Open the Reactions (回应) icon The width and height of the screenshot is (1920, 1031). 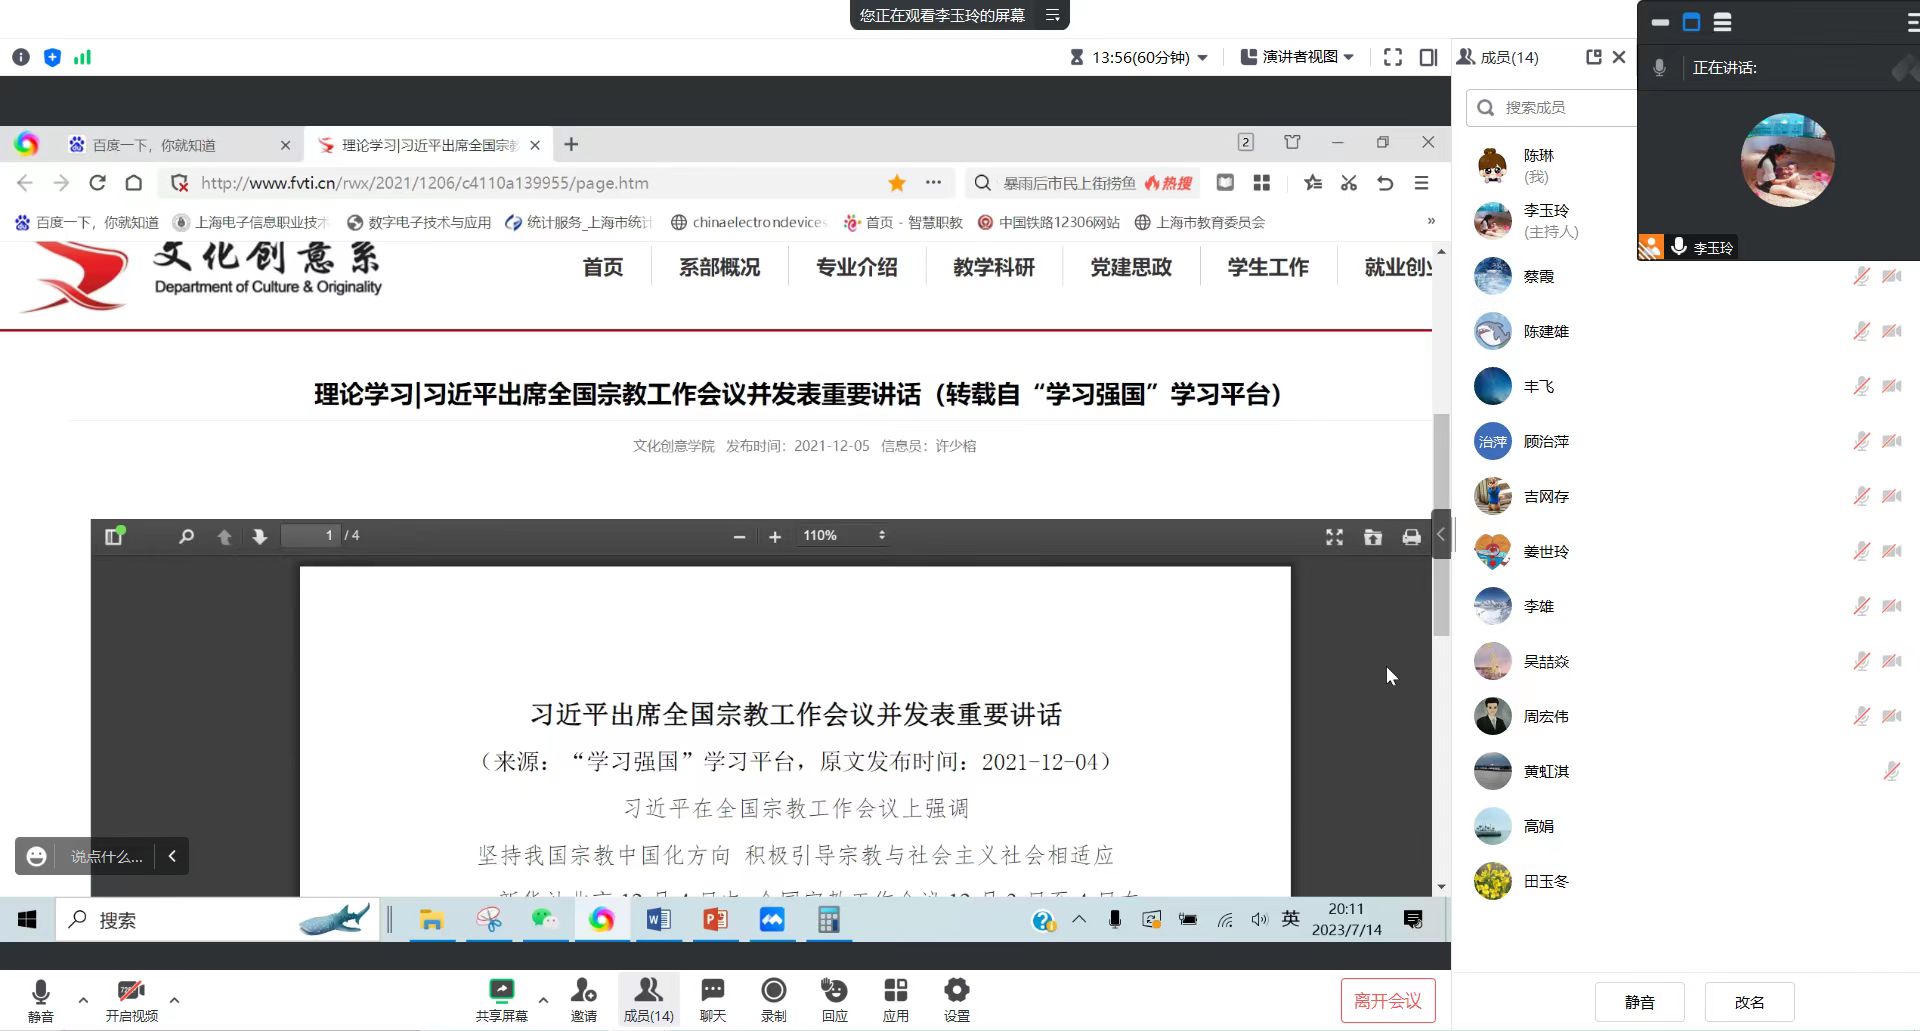click(x=834, y=991)
